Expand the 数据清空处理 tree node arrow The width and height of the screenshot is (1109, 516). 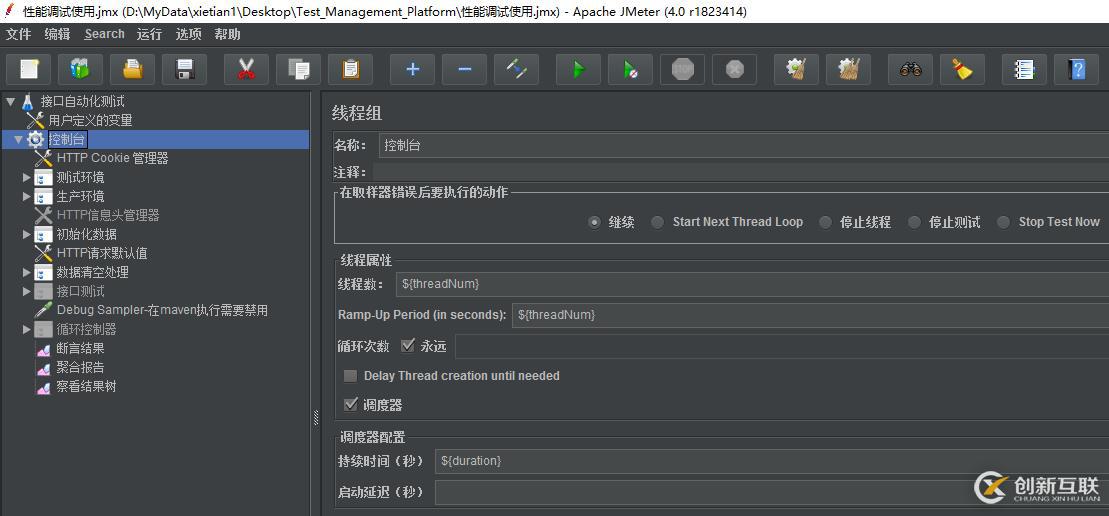(27, 272)
